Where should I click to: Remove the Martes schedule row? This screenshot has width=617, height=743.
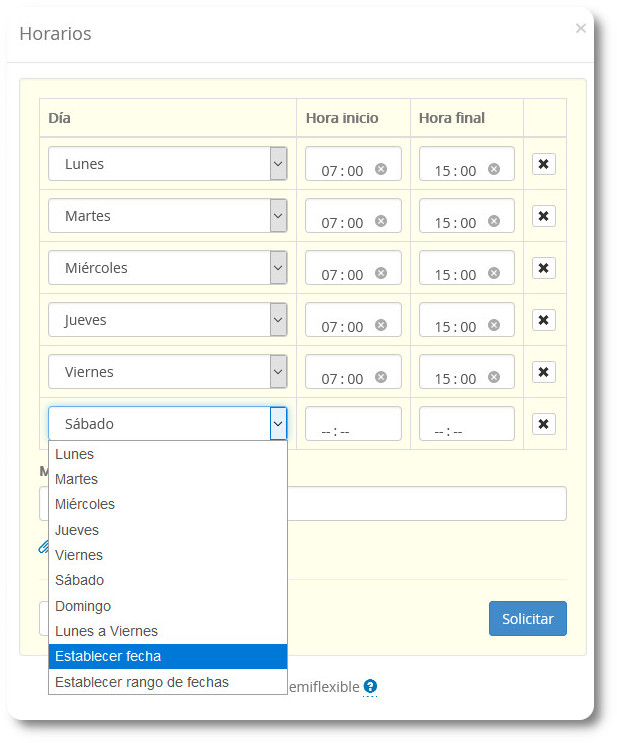[543, 216]
